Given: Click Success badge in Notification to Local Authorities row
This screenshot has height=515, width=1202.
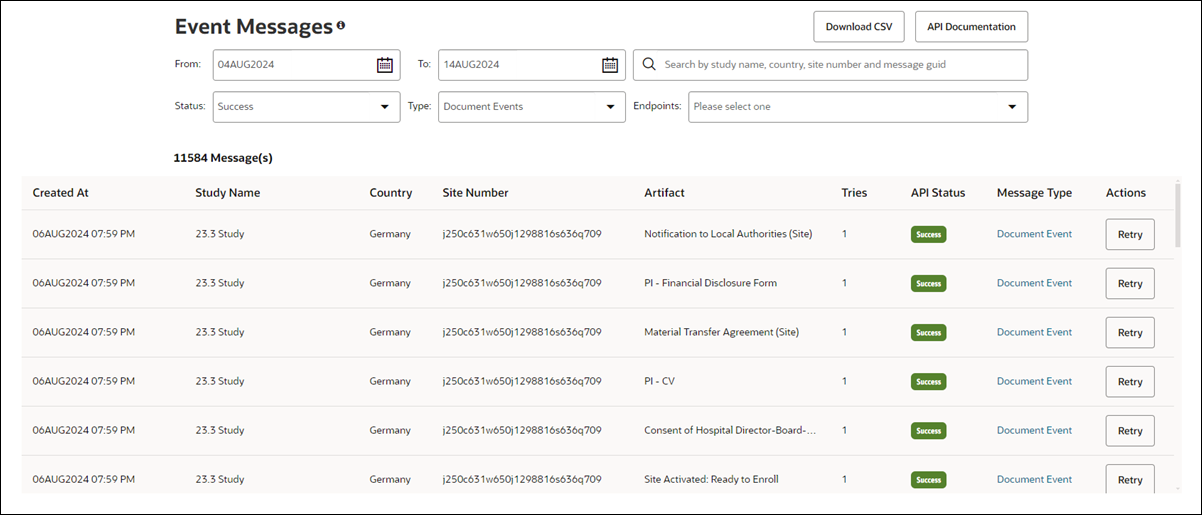Looking at the screenshot, I should [x=929, y=235].
